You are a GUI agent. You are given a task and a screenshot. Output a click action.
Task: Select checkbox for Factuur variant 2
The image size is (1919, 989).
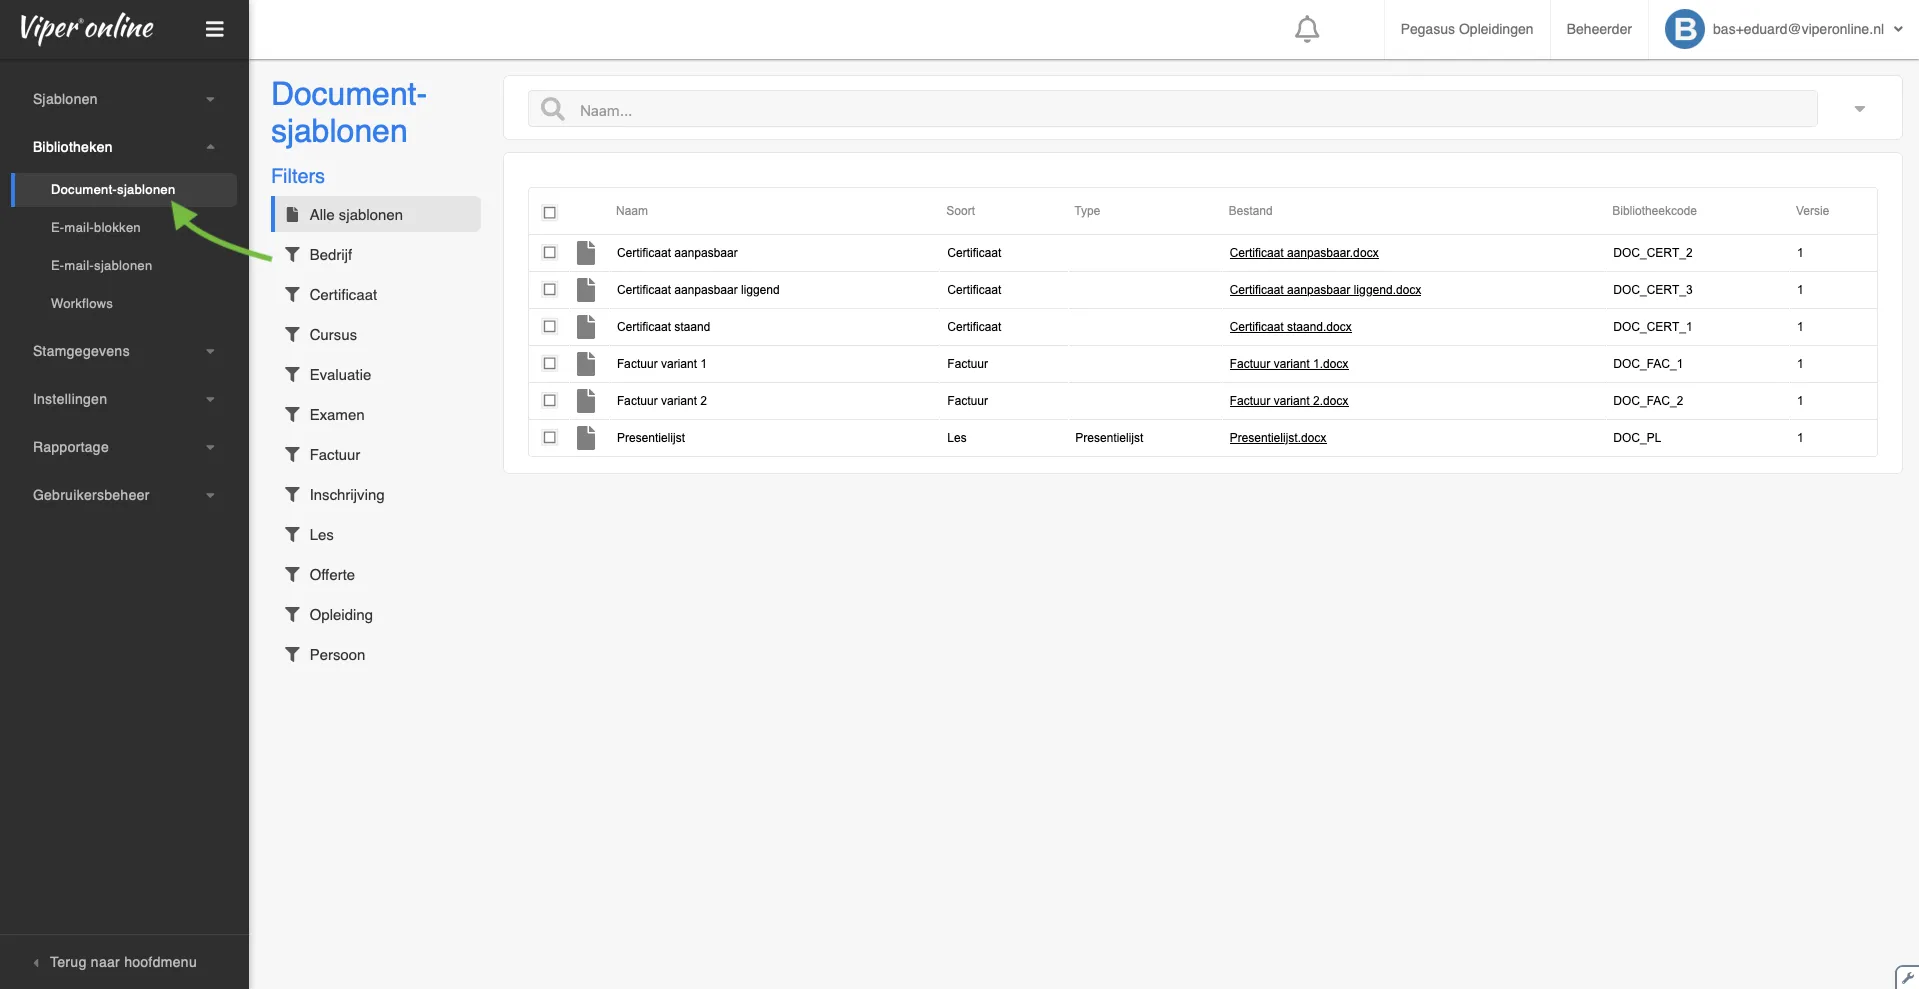pos(549,401)
